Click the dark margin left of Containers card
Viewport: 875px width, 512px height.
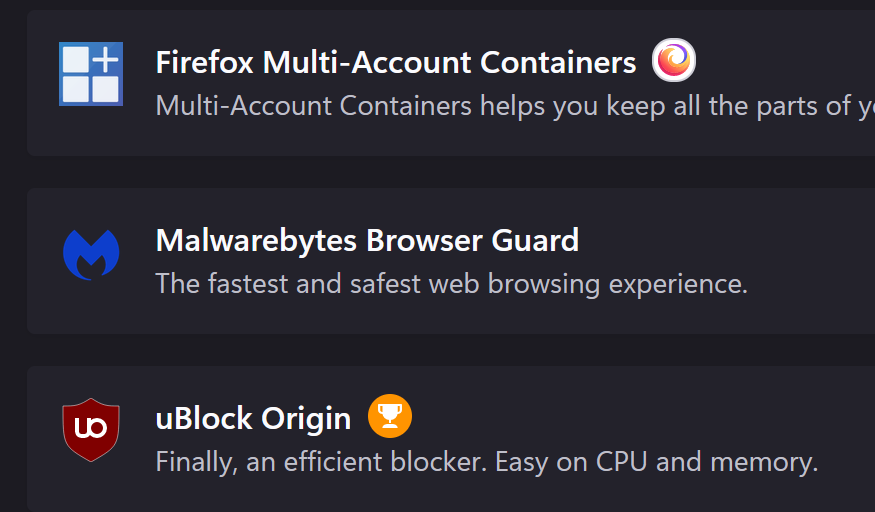pos(13,82)
